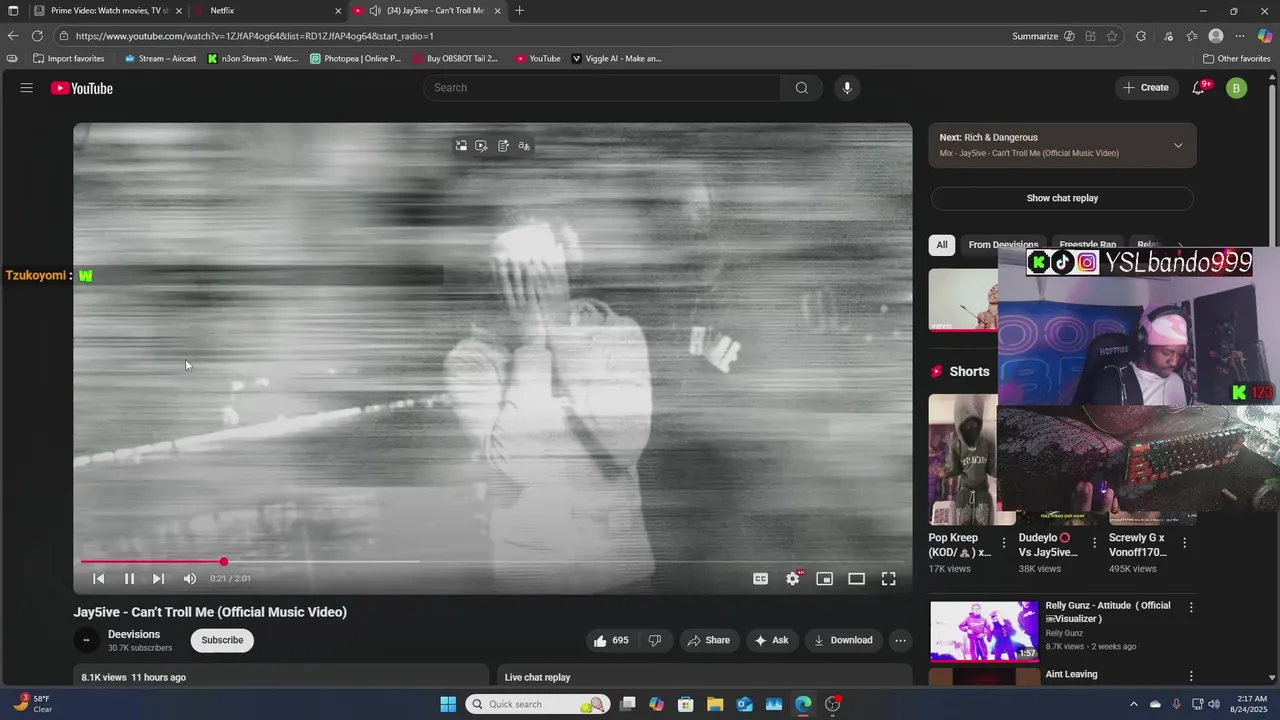Open options for Screwly G short
The height and width of the screenshot is (720, 1280).
pos(1185,543)
